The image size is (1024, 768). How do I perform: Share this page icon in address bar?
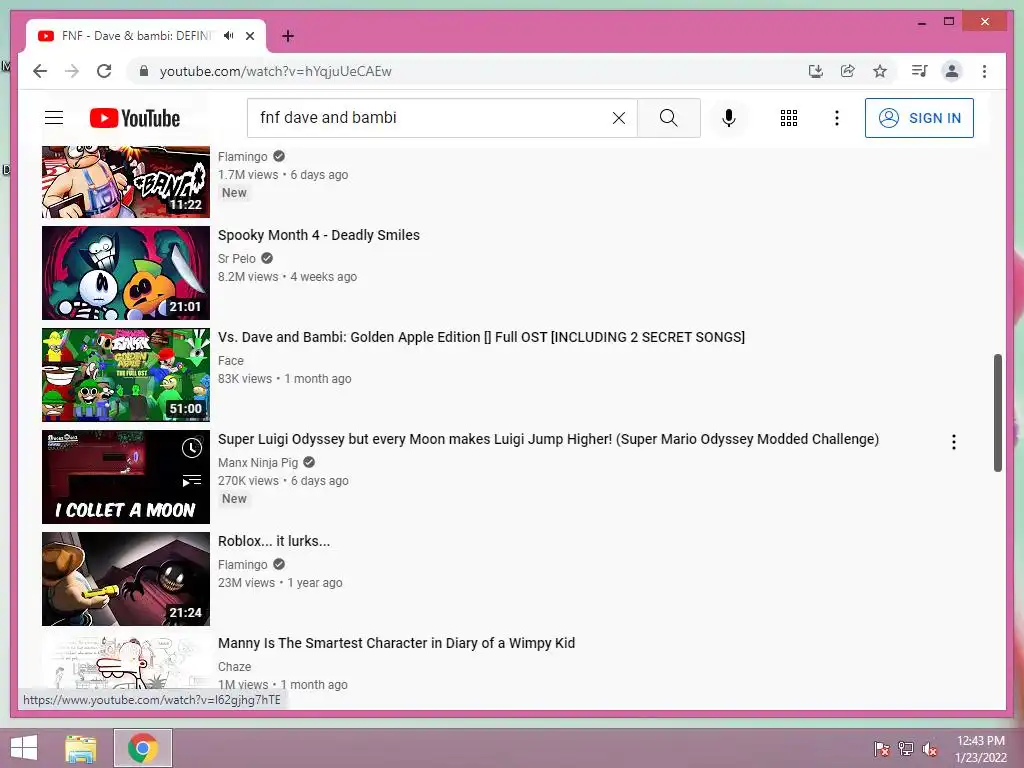pyautogui.click(x=848, y=71)
